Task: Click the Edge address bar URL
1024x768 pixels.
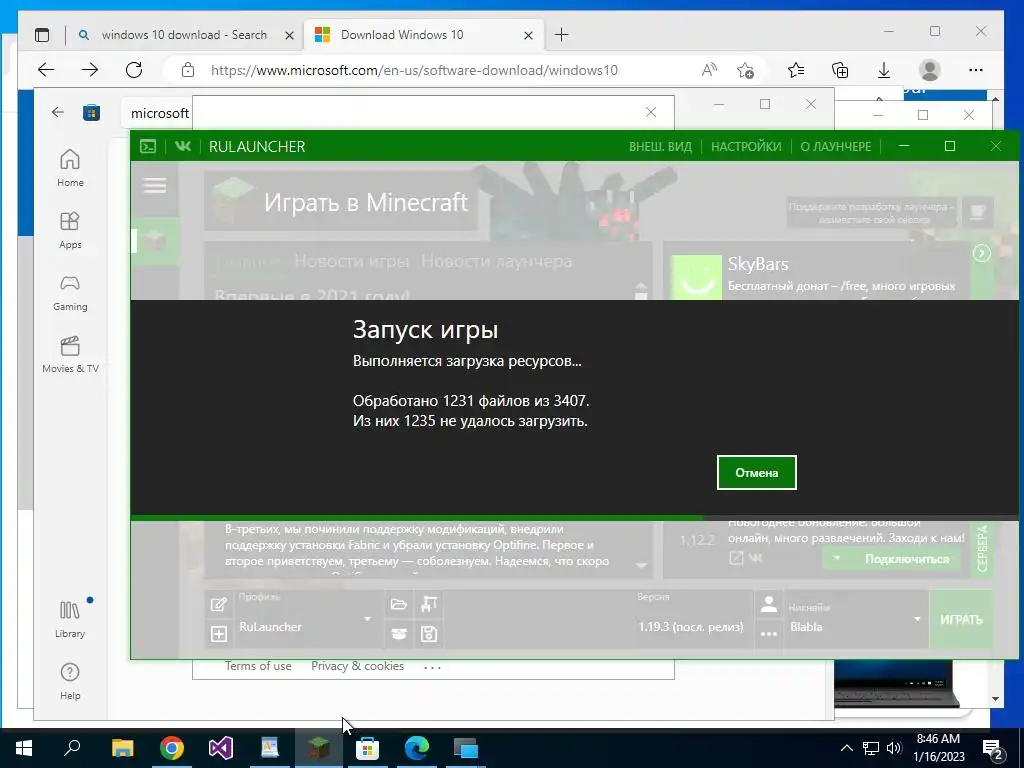Action: tap(414, 70)
